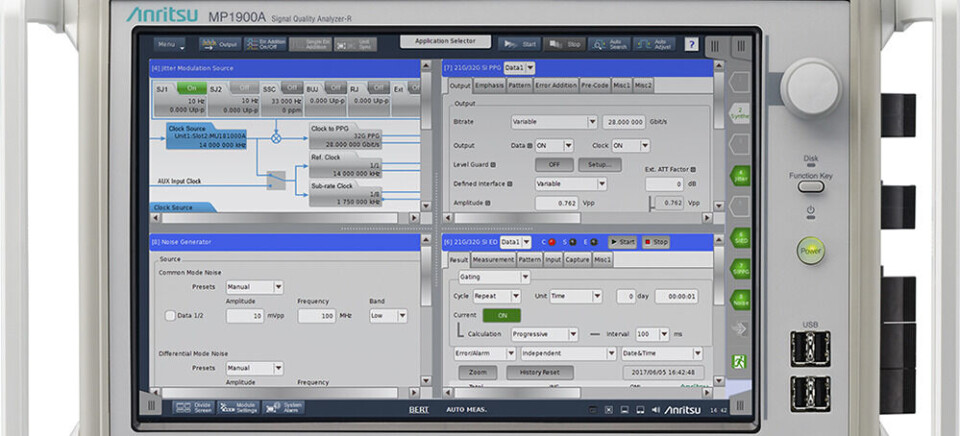Click the speaker volume icon in the bottom tray

coord(655,409)
